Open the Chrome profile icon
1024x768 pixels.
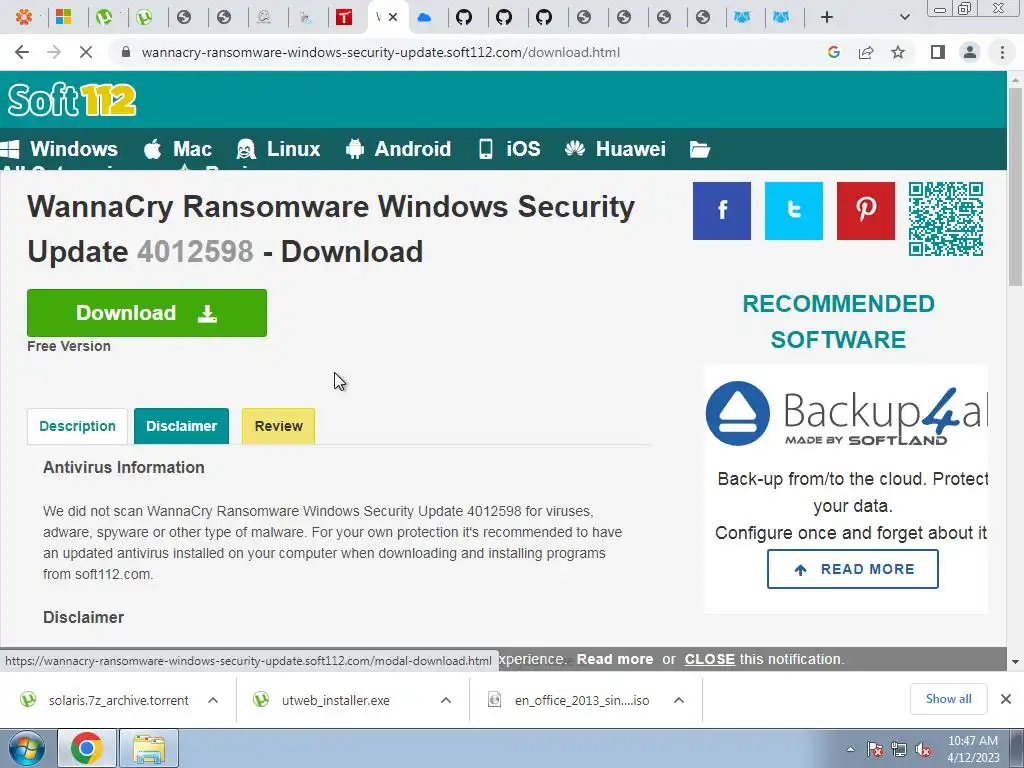point(970,52)
